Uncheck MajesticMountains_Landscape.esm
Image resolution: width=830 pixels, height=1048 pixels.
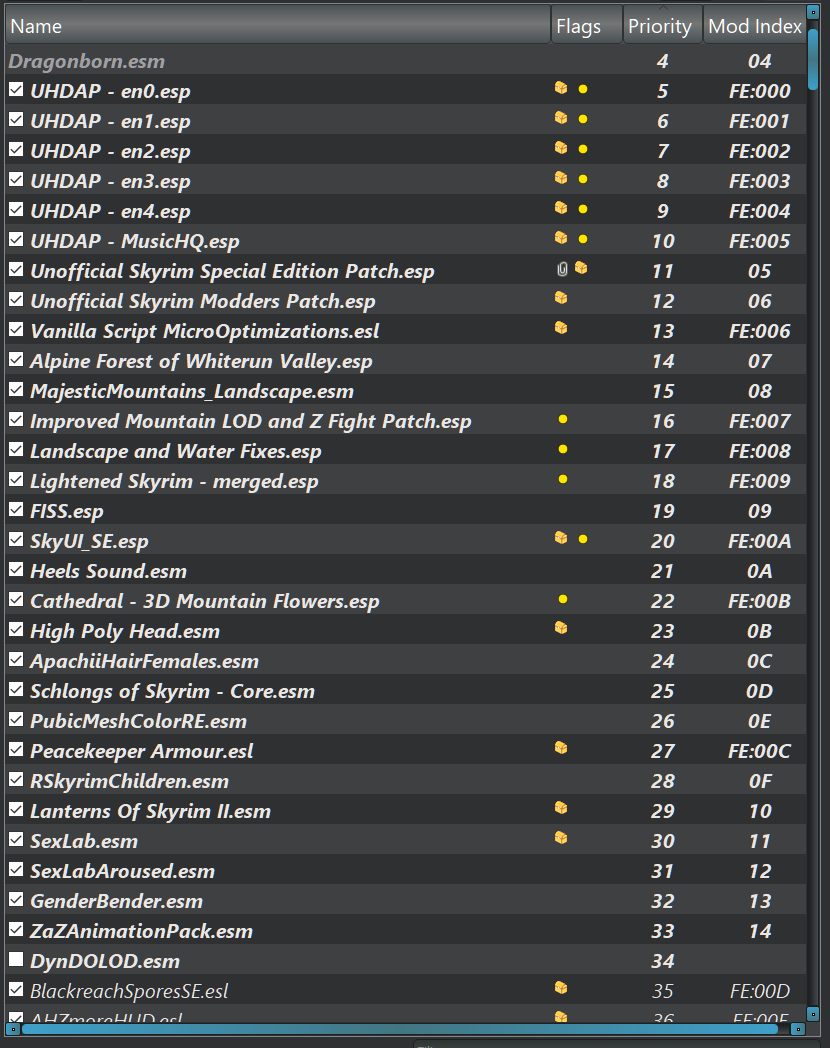16,390
